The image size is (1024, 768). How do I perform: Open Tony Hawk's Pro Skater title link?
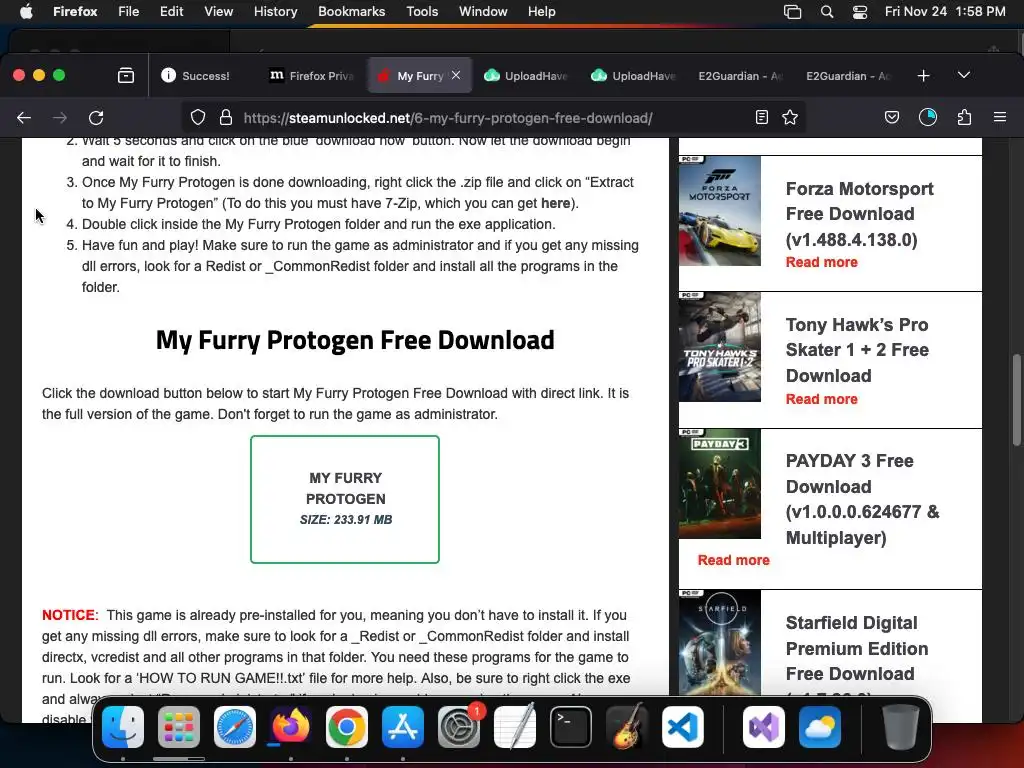[857, 350]
